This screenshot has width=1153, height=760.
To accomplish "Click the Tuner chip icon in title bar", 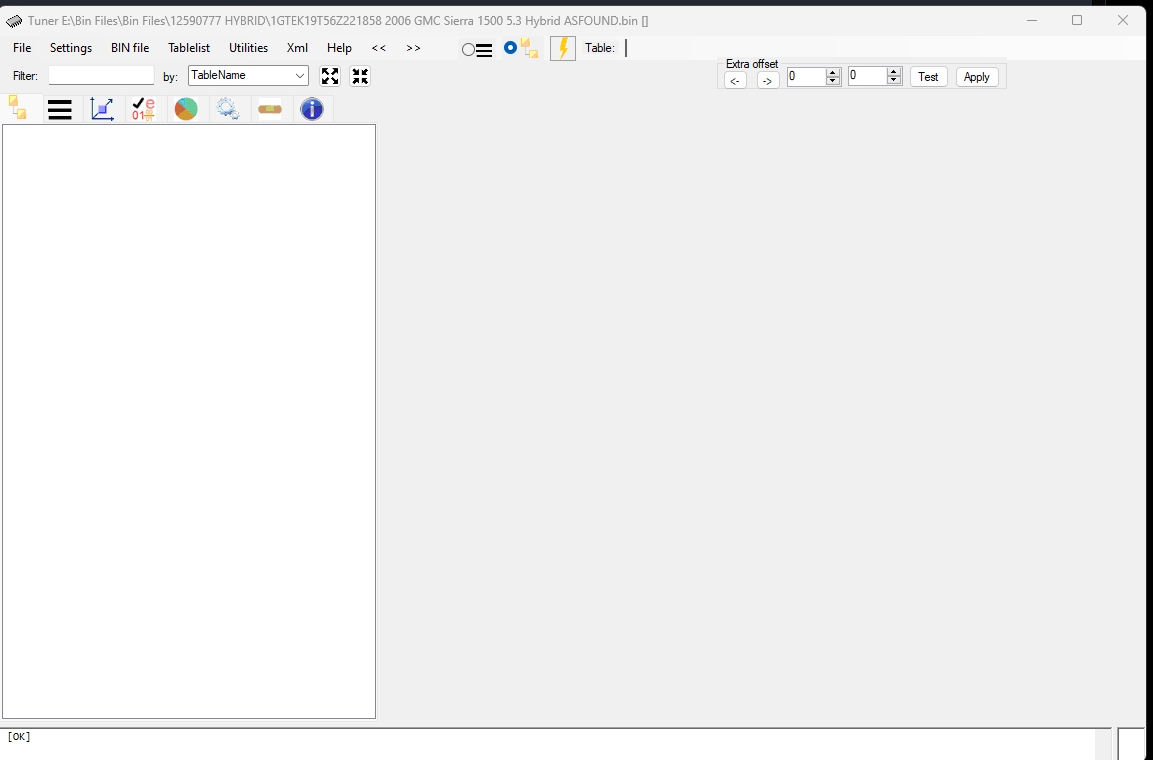I will click(x=14, y=21).
